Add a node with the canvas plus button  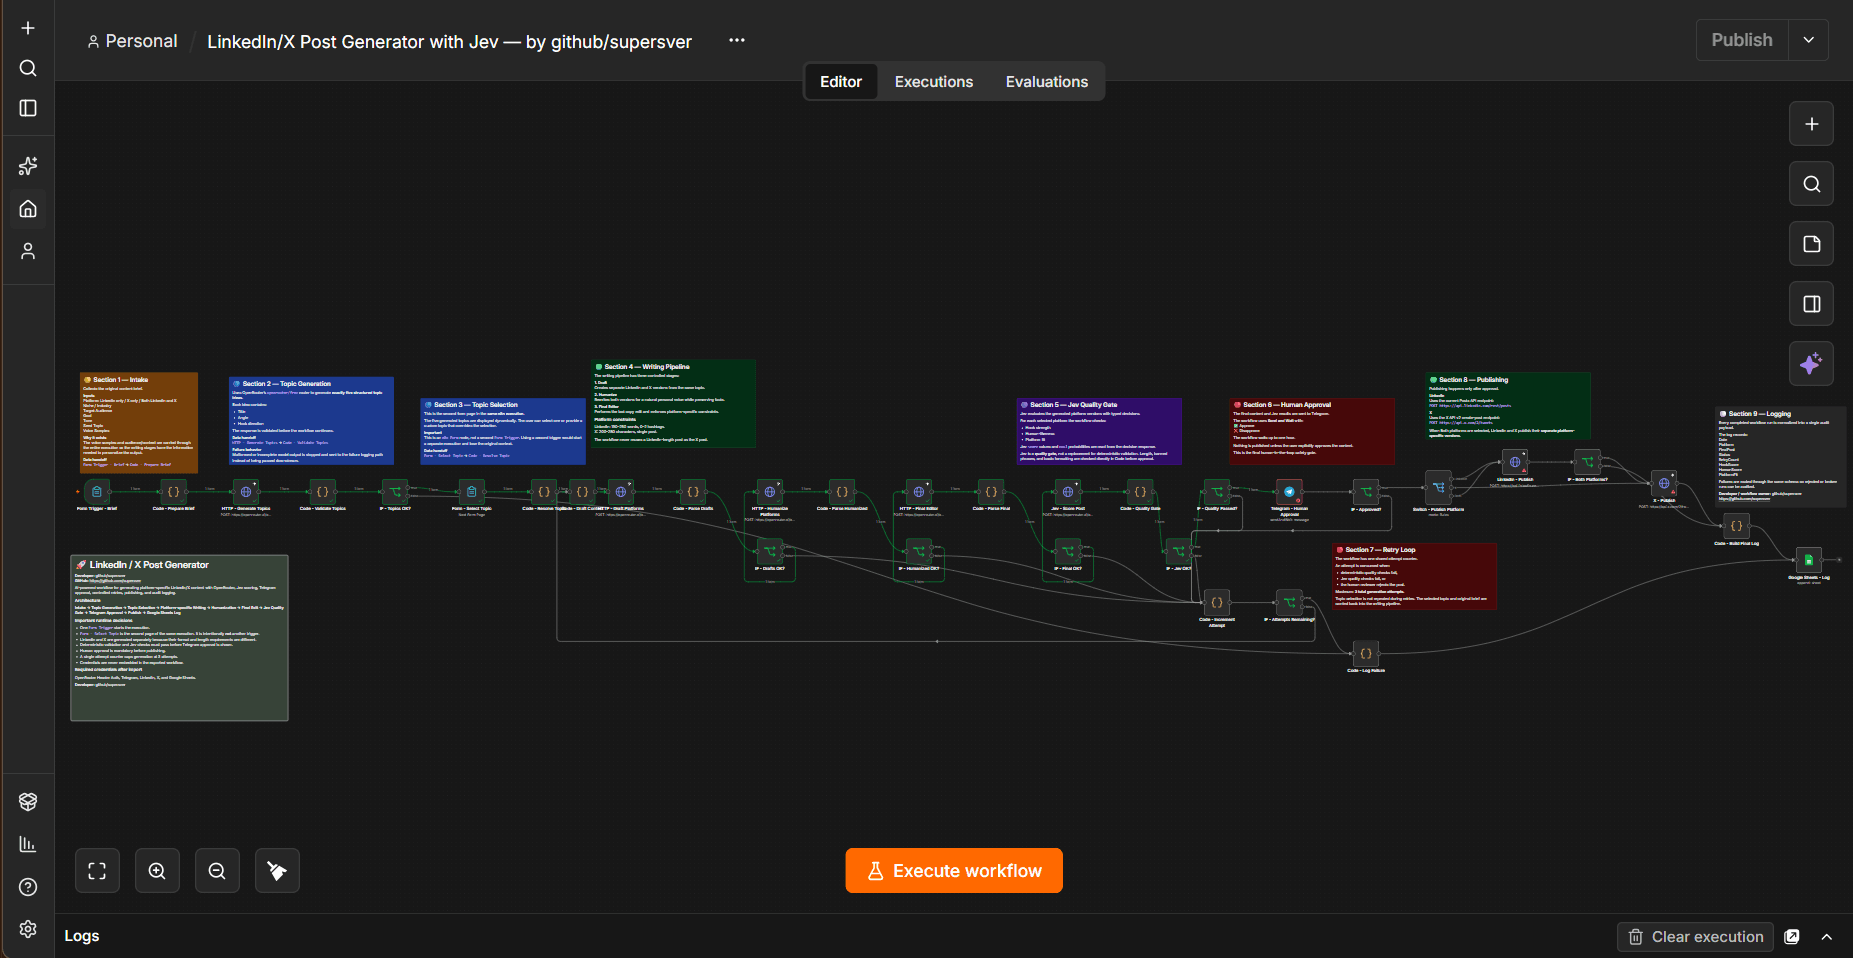(1811, 124)
